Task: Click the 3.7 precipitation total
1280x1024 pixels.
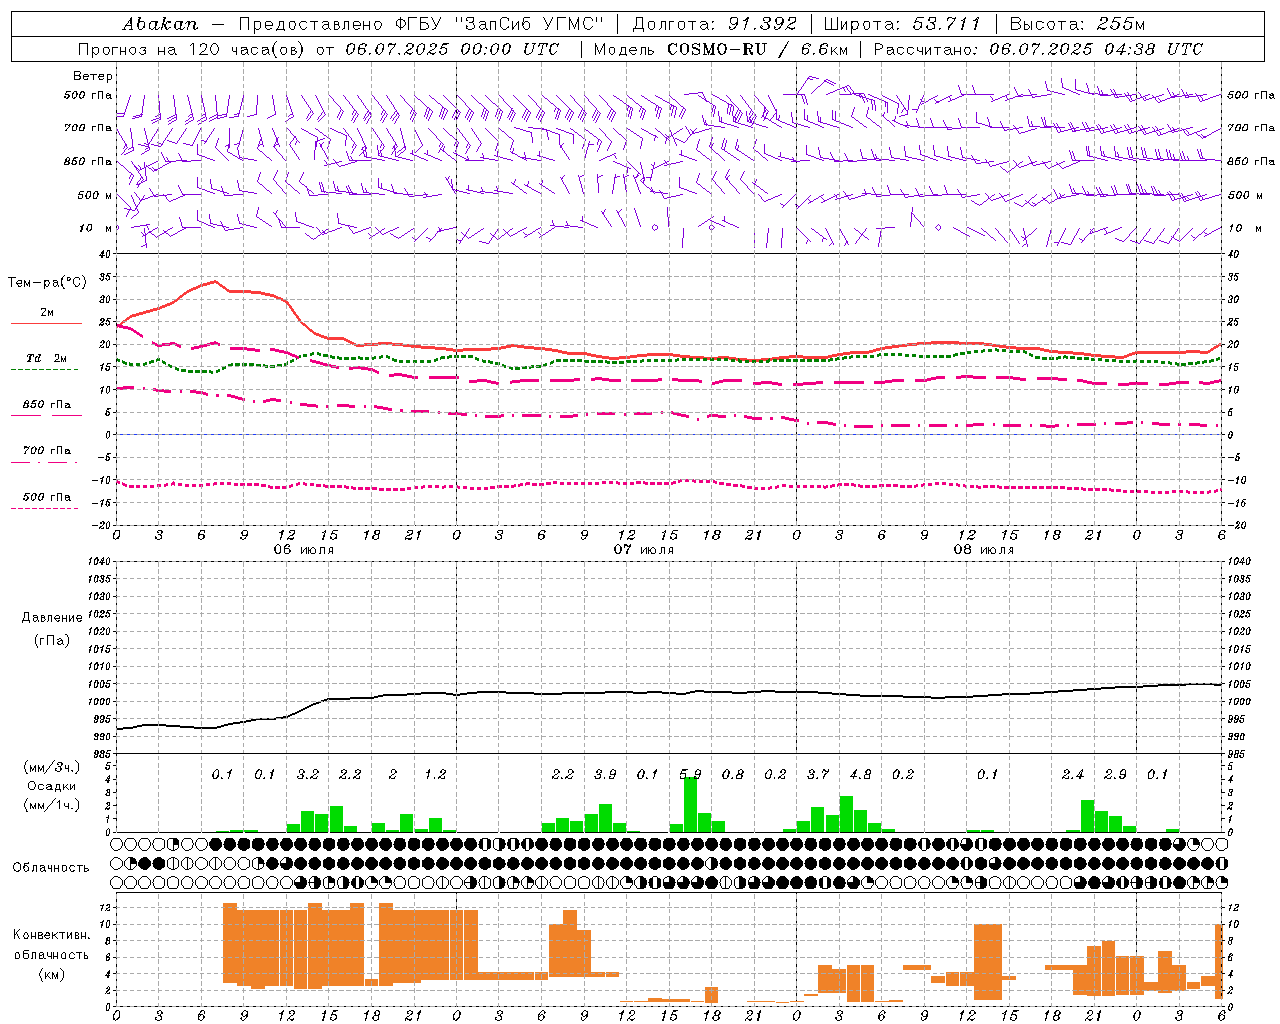Action: [x=818, y=774]
